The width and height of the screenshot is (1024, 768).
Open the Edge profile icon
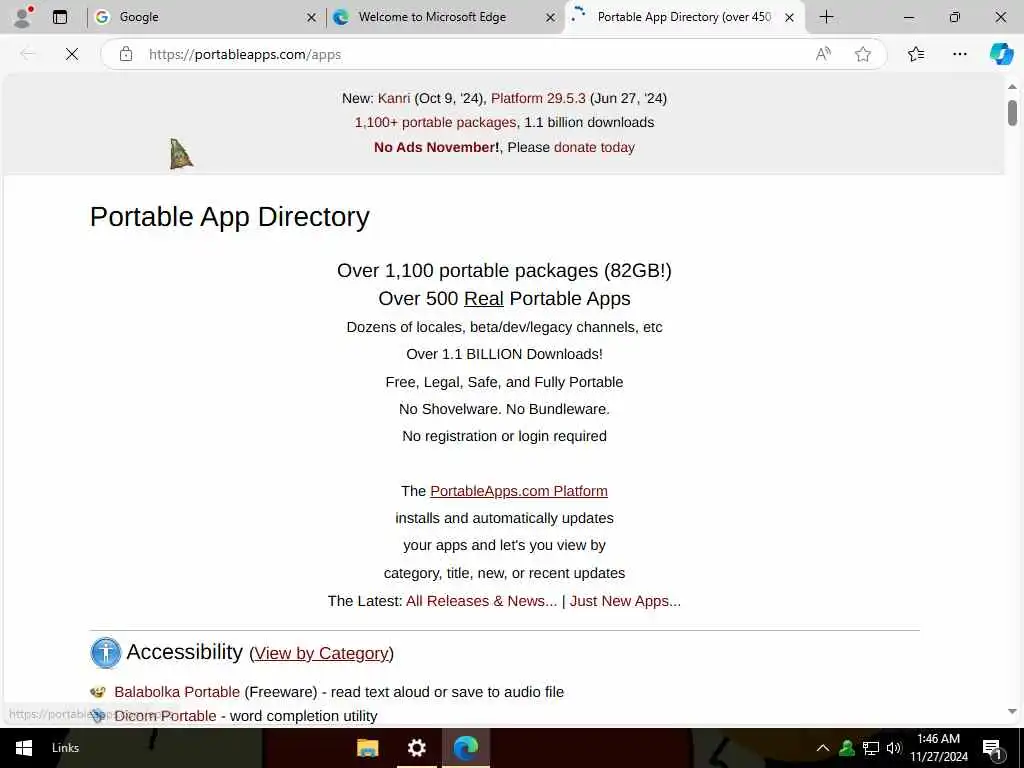(x=23, y=17)
